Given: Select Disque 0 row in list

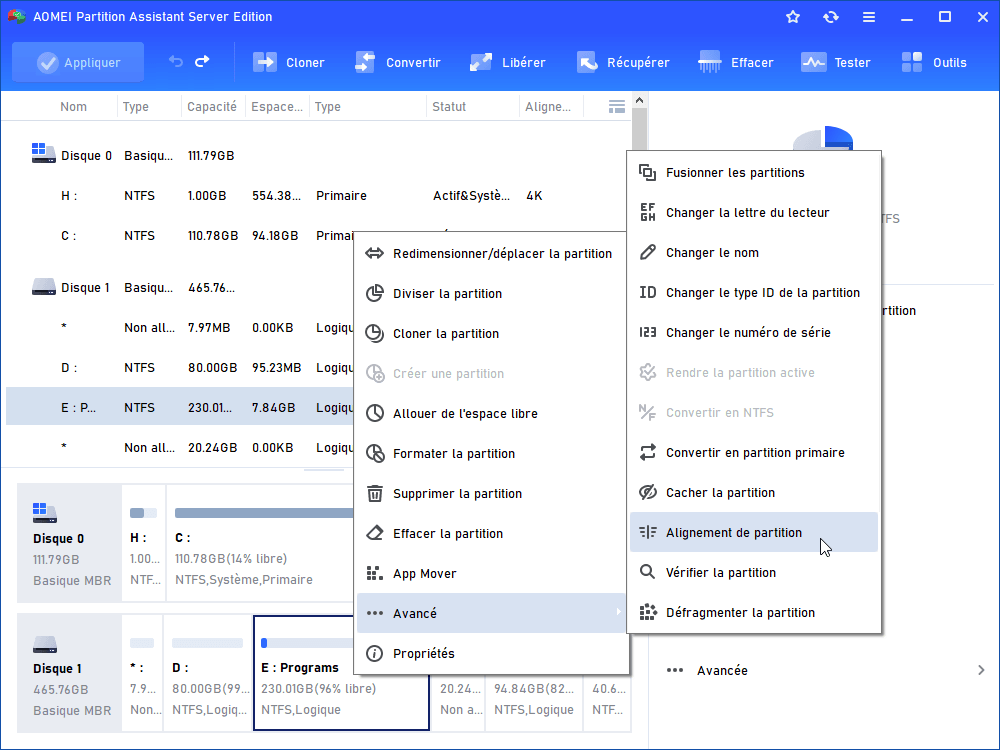Looking at the screenshot, I should [318, 156].
